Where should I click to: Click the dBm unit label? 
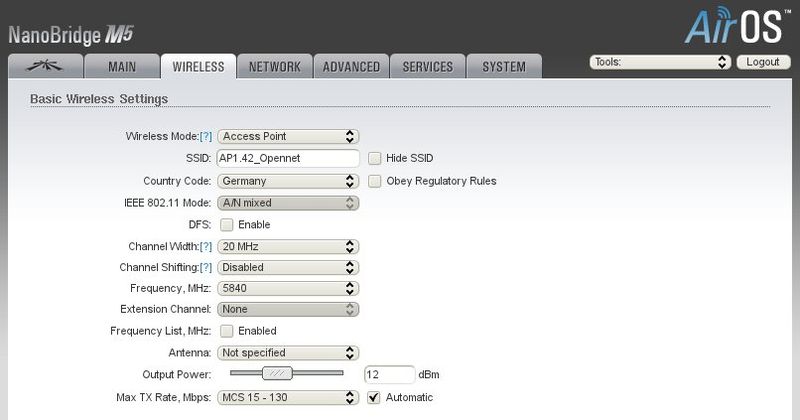click(429, 375)
